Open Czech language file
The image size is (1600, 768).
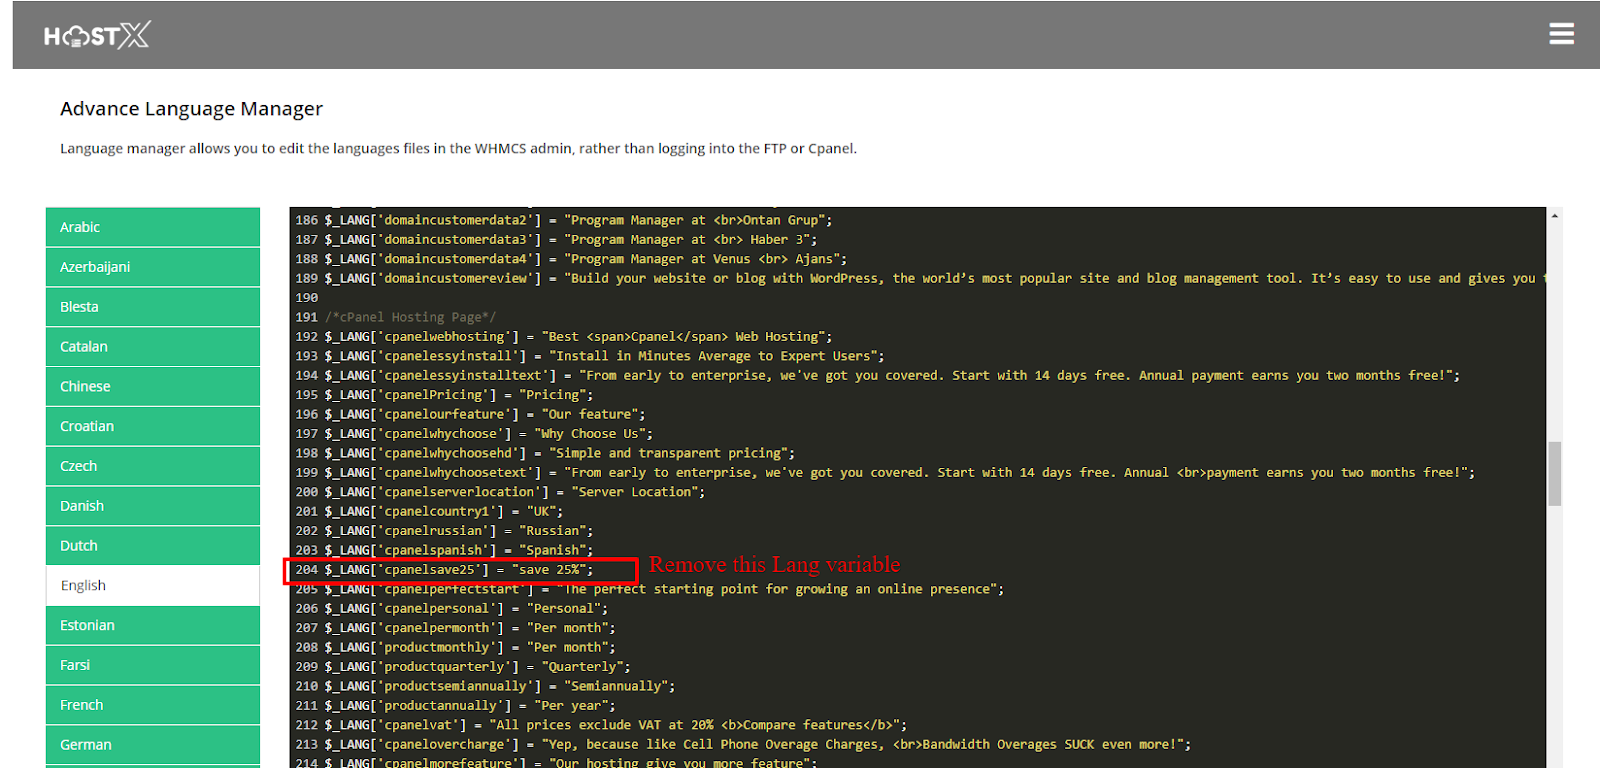[x=153, y=466]
